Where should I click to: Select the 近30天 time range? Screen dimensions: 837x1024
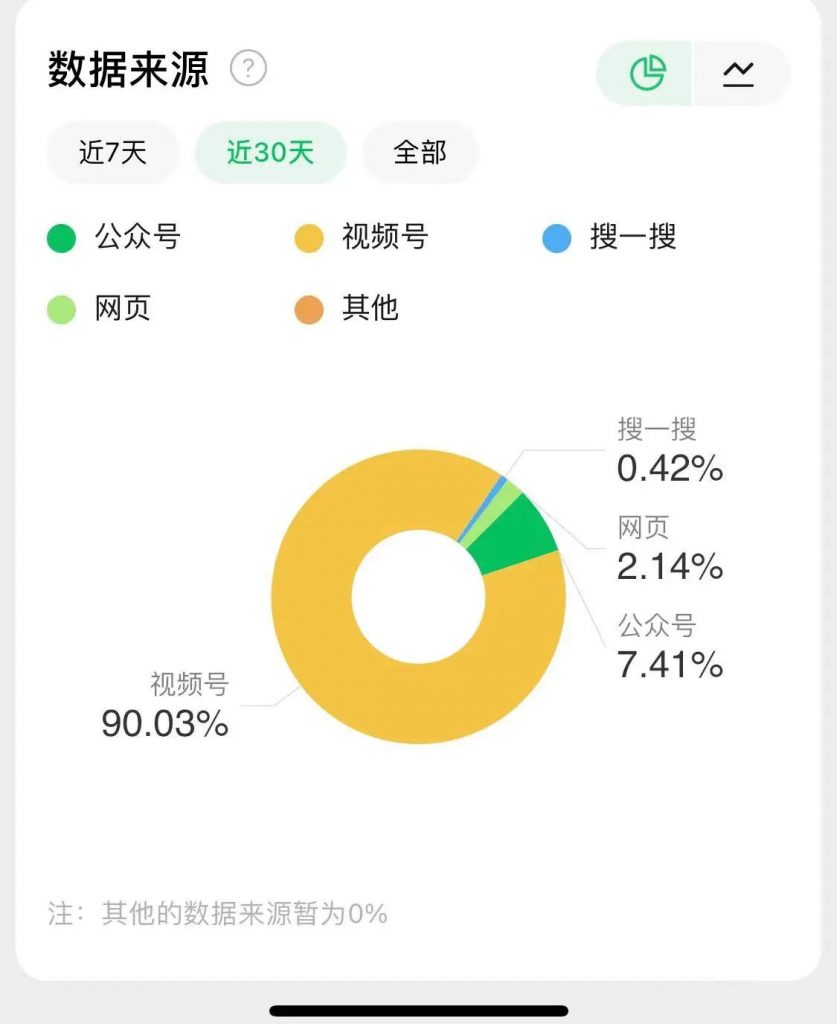(270, 152)
